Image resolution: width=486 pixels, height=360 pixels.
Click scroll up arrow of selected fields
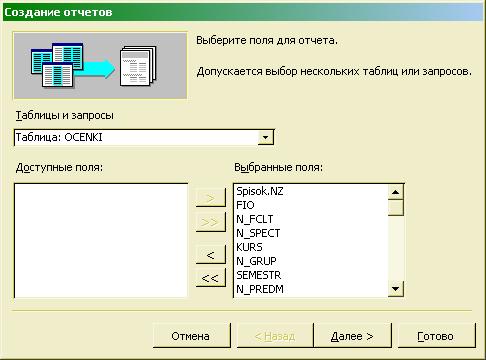(396, 192)
